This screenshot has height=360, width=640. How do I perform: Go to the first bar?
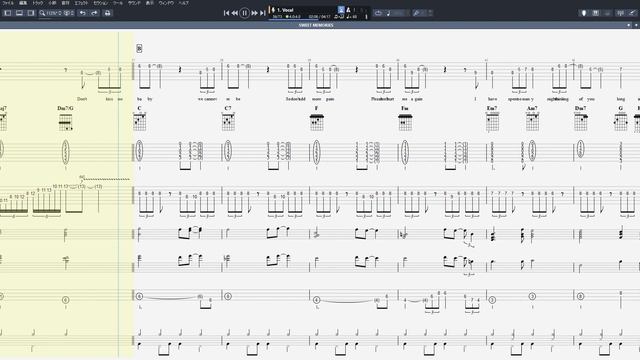227,13
